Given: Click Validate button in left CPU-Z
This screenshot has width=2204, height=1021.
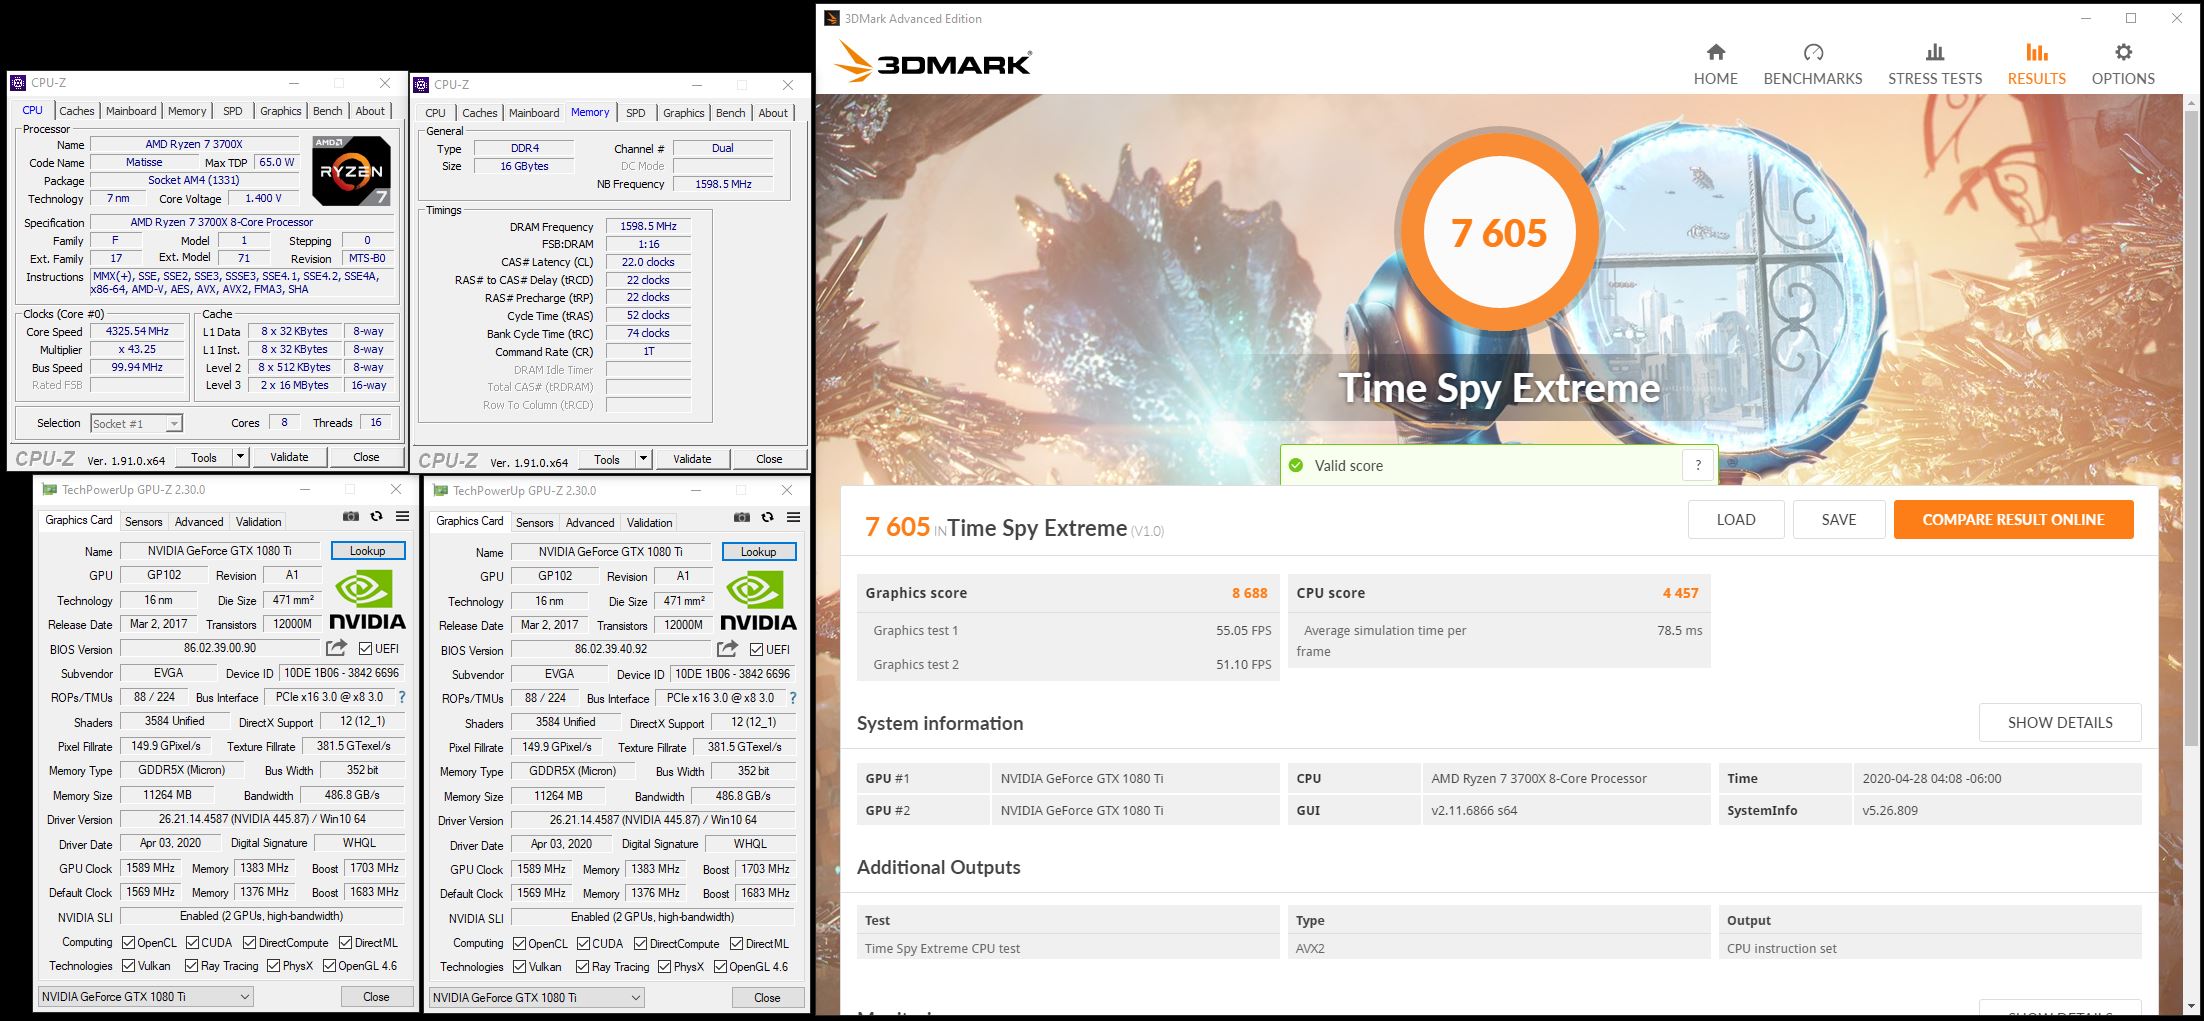Looking at the screenshot, I should [289, 457].
